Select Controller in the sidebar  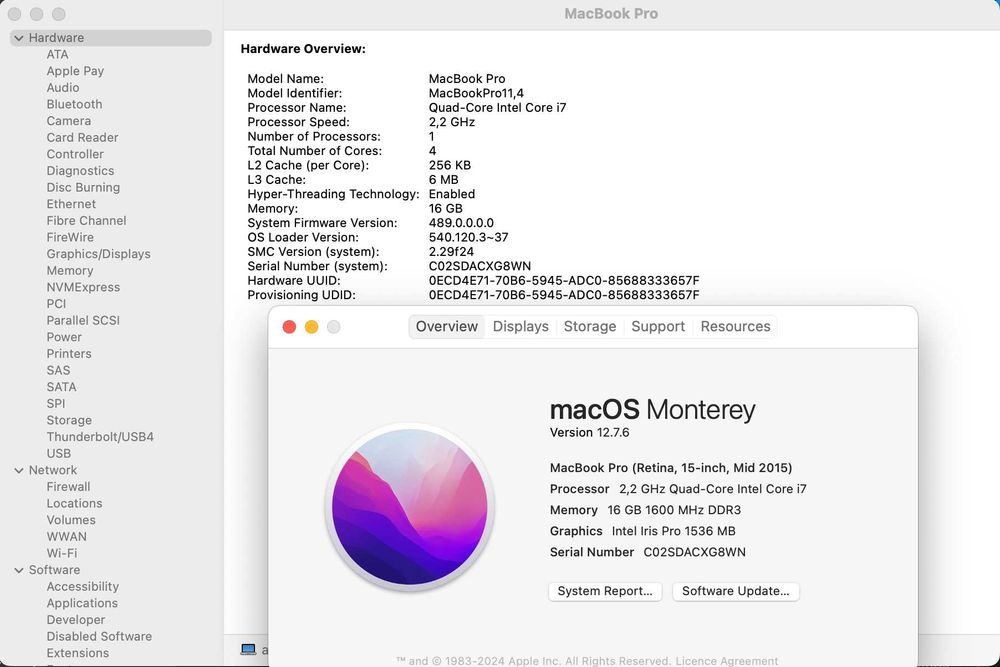coord(75,154)
